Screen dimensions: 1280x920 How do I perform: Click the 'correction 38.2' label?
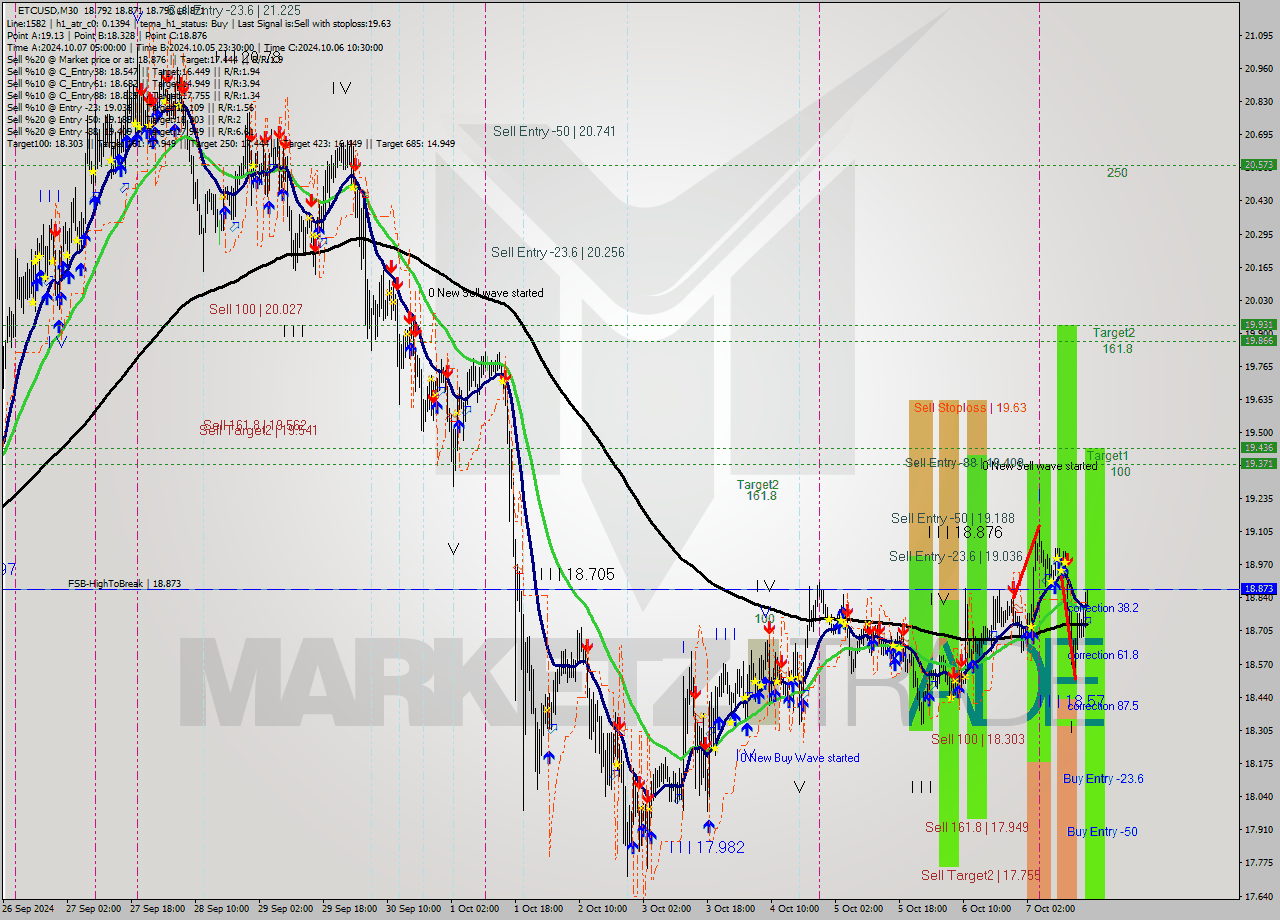pyautogui.click(x=1102, y=607)
